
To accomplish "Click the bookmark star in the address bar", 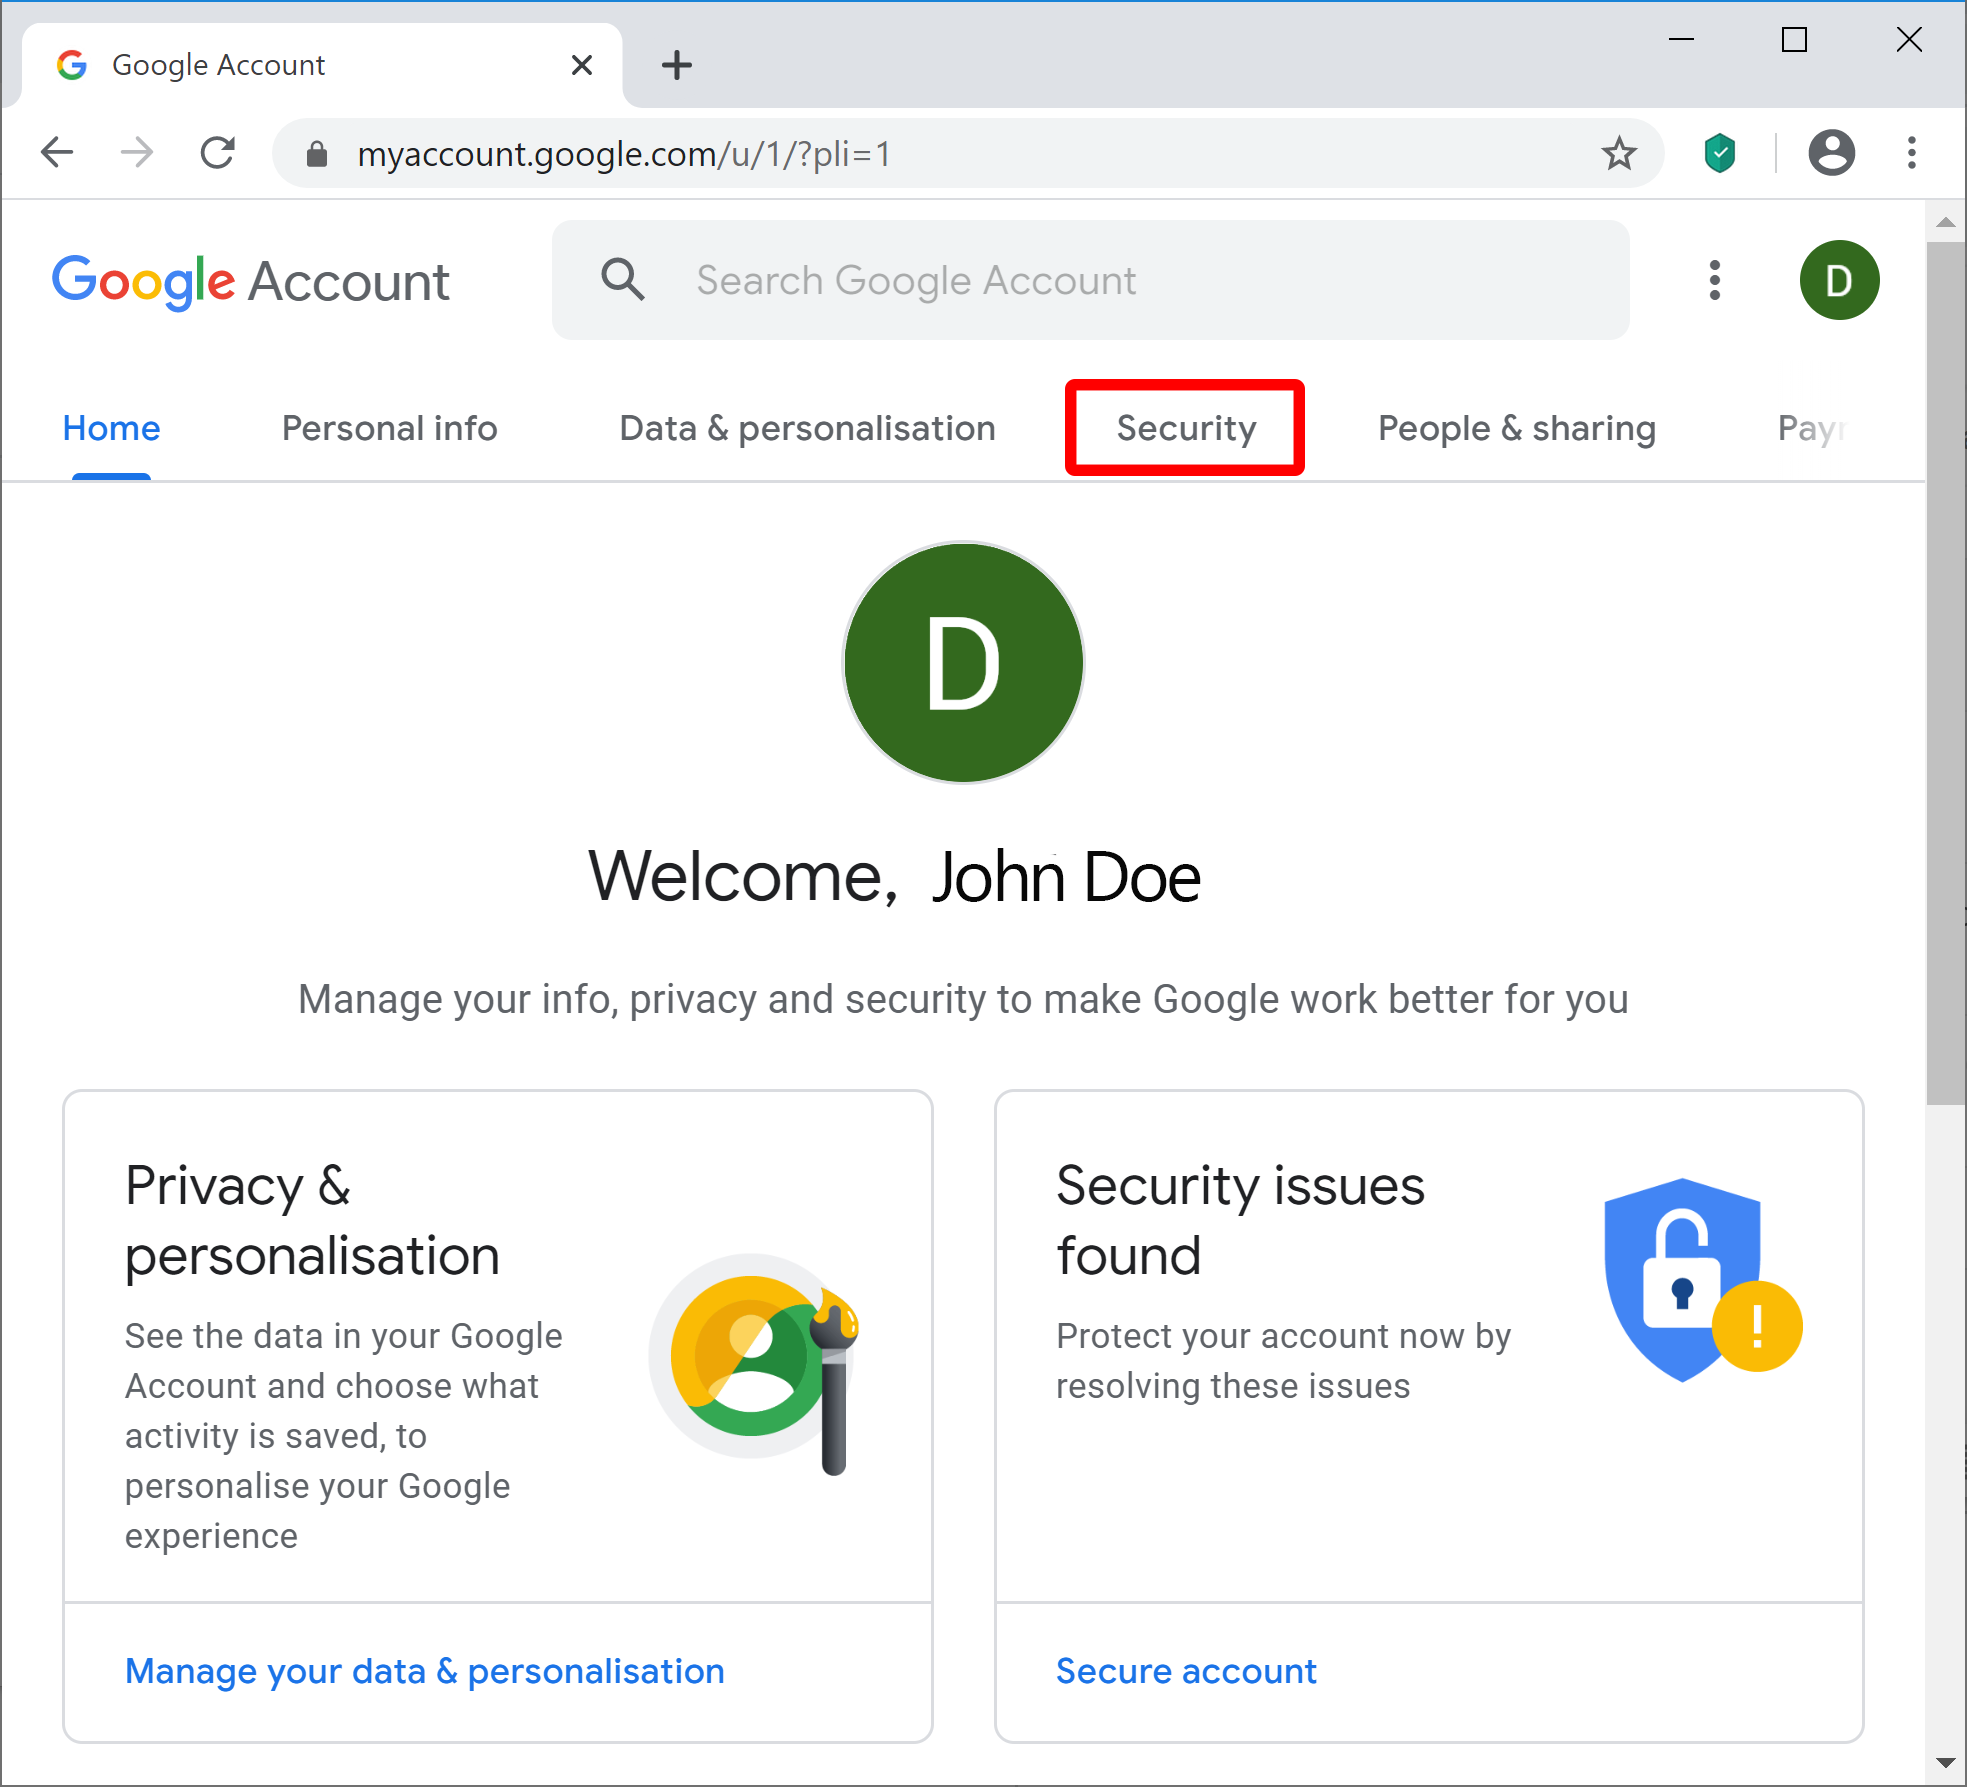I will point(1619,153).
